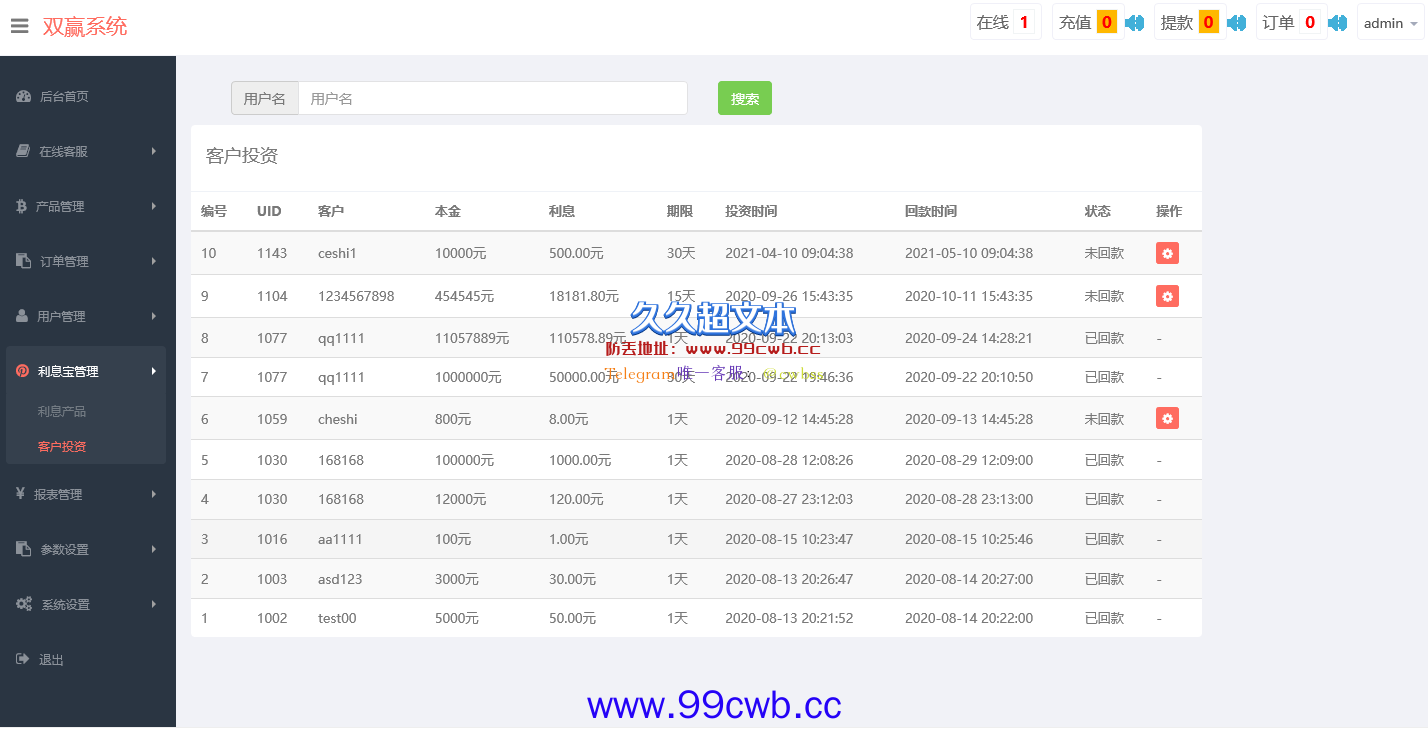Click the dashboard icon beside 后台首页
Viewport: 1428px width, 729px height.
(23, 97)
